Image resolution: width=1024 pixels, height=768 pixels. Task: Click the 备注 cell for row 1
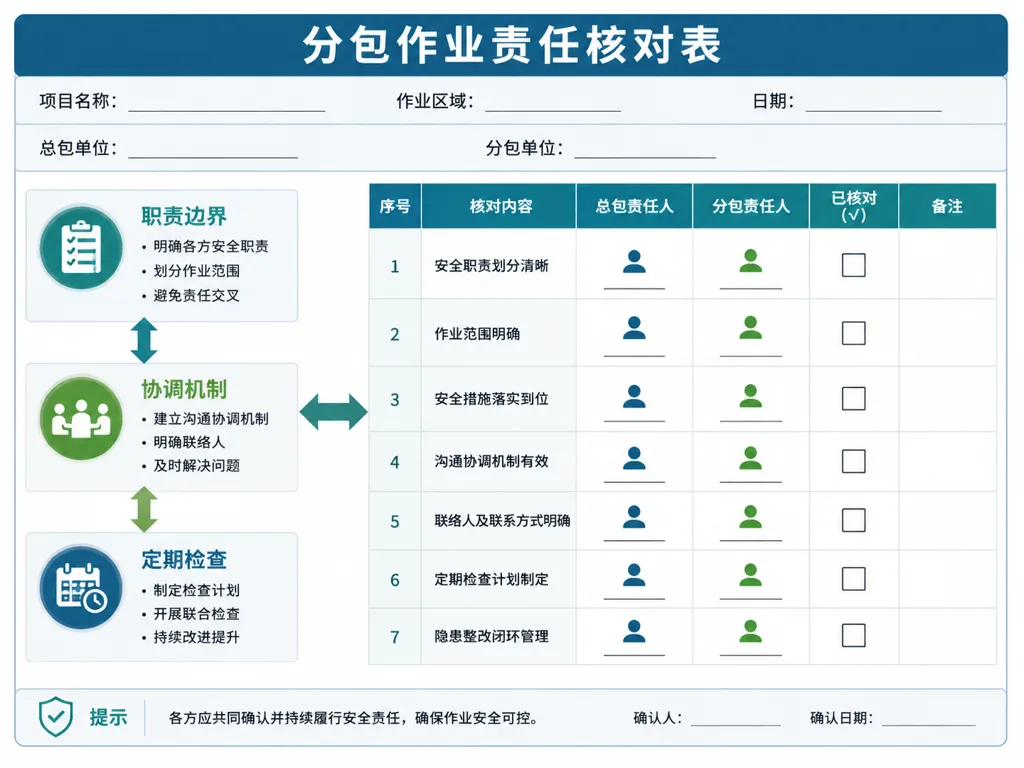tap(948, 264)
